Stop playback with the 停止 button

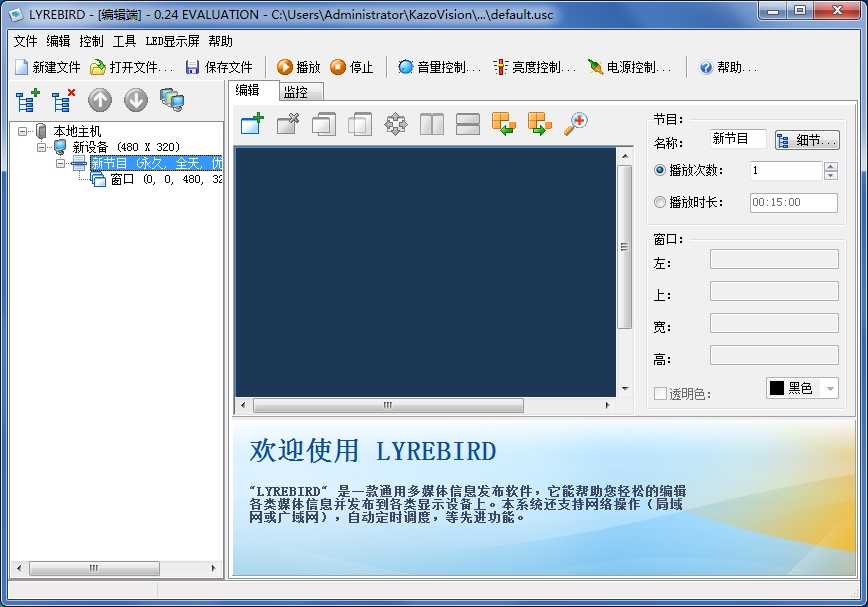point(352,68)
